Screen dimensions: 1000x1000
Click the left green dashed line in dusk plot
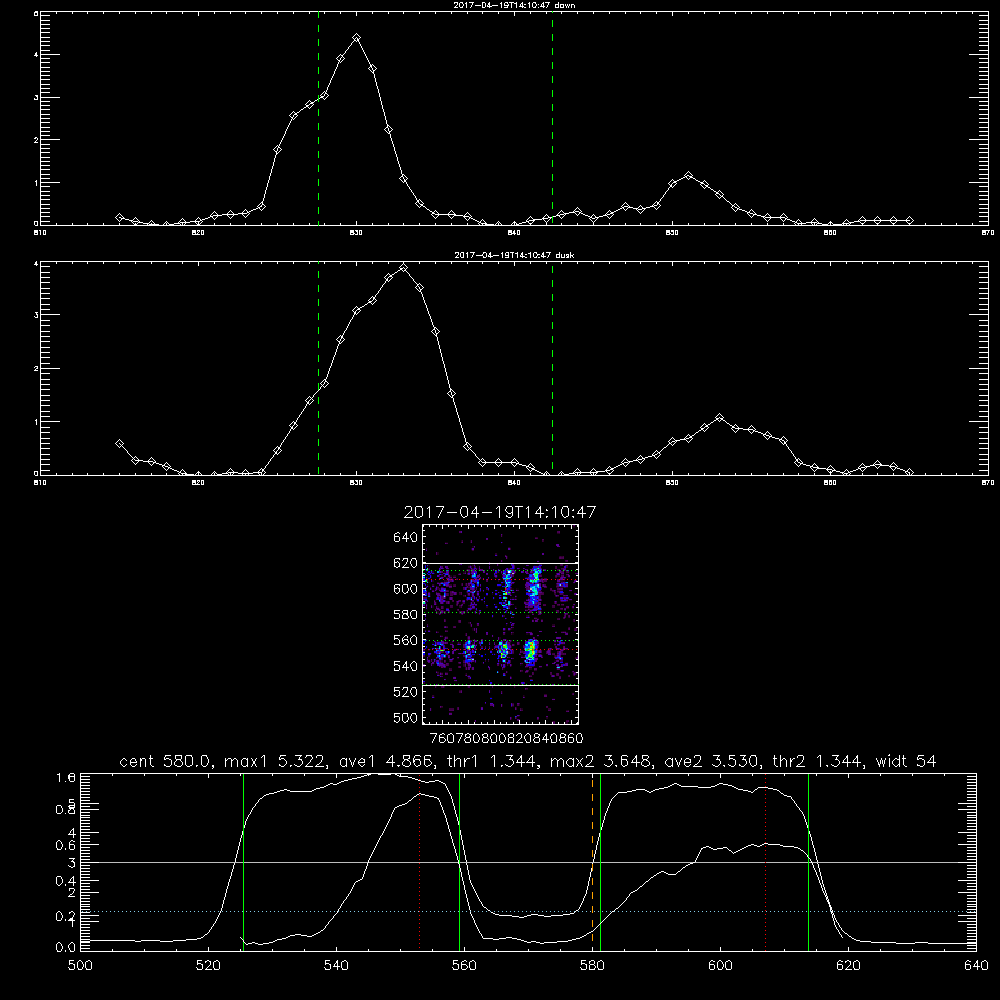pos(318,370)
